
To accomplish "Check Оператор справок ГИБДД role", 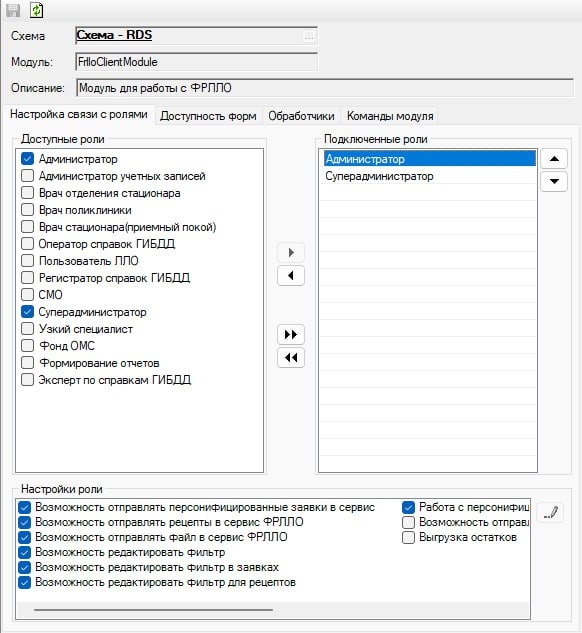I will coord(27,243).
